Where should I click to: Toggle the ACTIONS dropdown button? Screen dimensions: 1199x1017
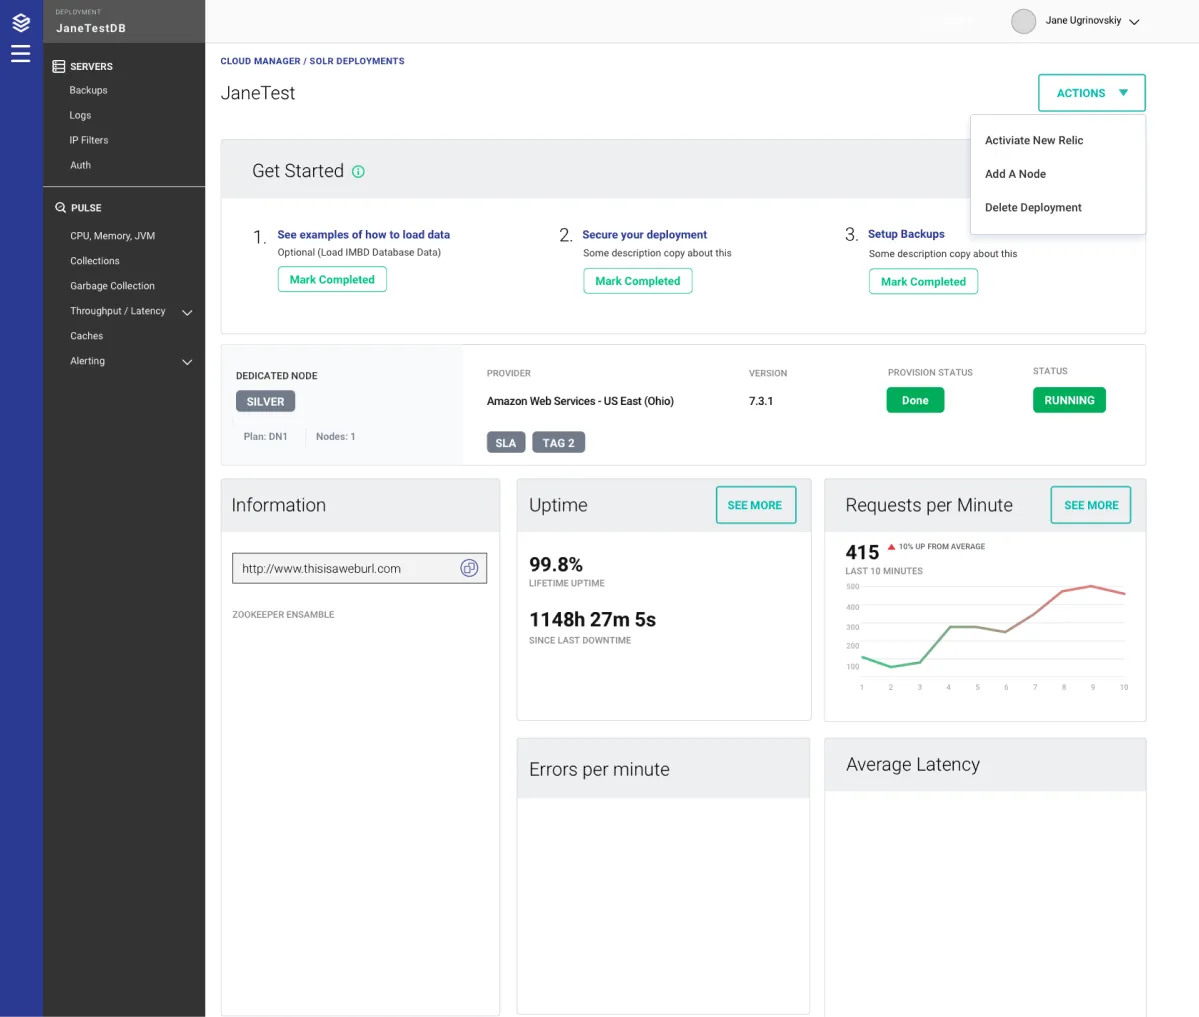coord(1091,93)
